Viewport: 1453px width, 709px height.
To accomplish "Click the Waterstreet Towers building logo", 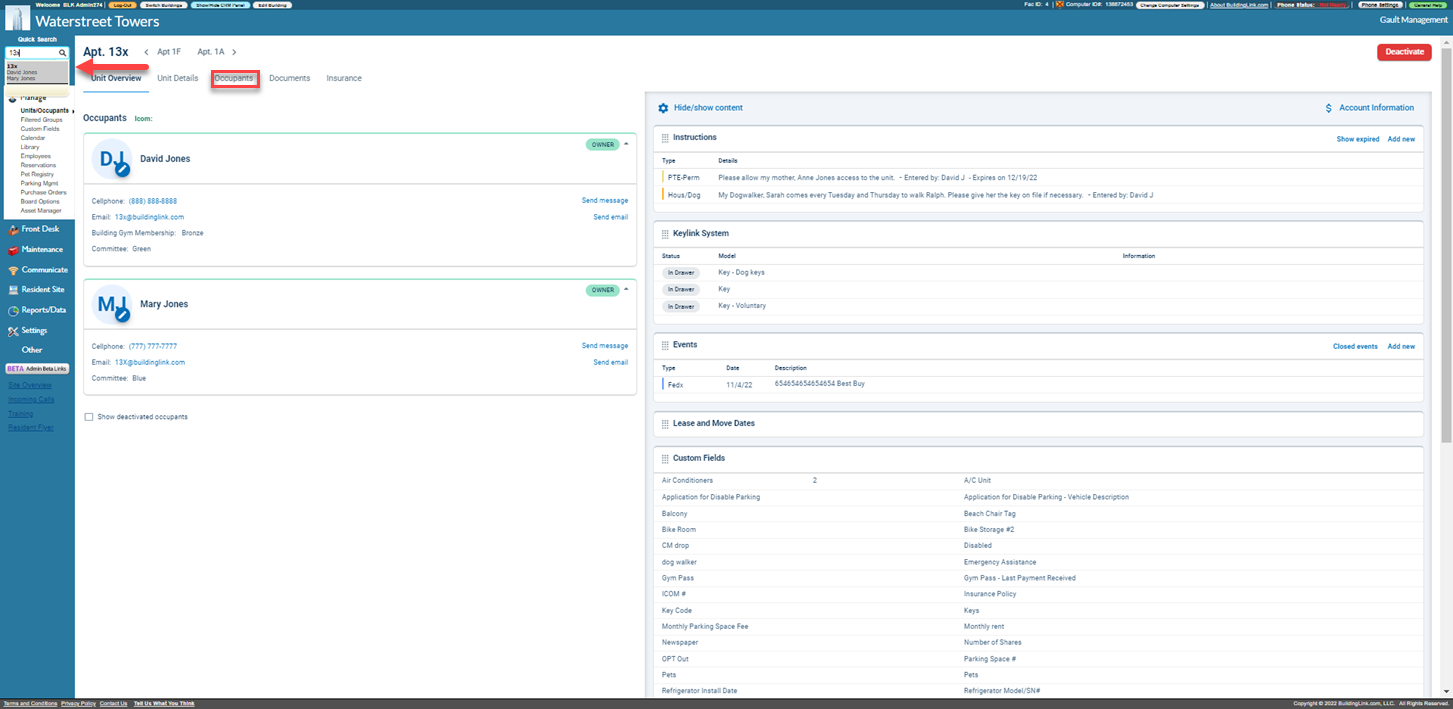I will click(x=17, y=18).
